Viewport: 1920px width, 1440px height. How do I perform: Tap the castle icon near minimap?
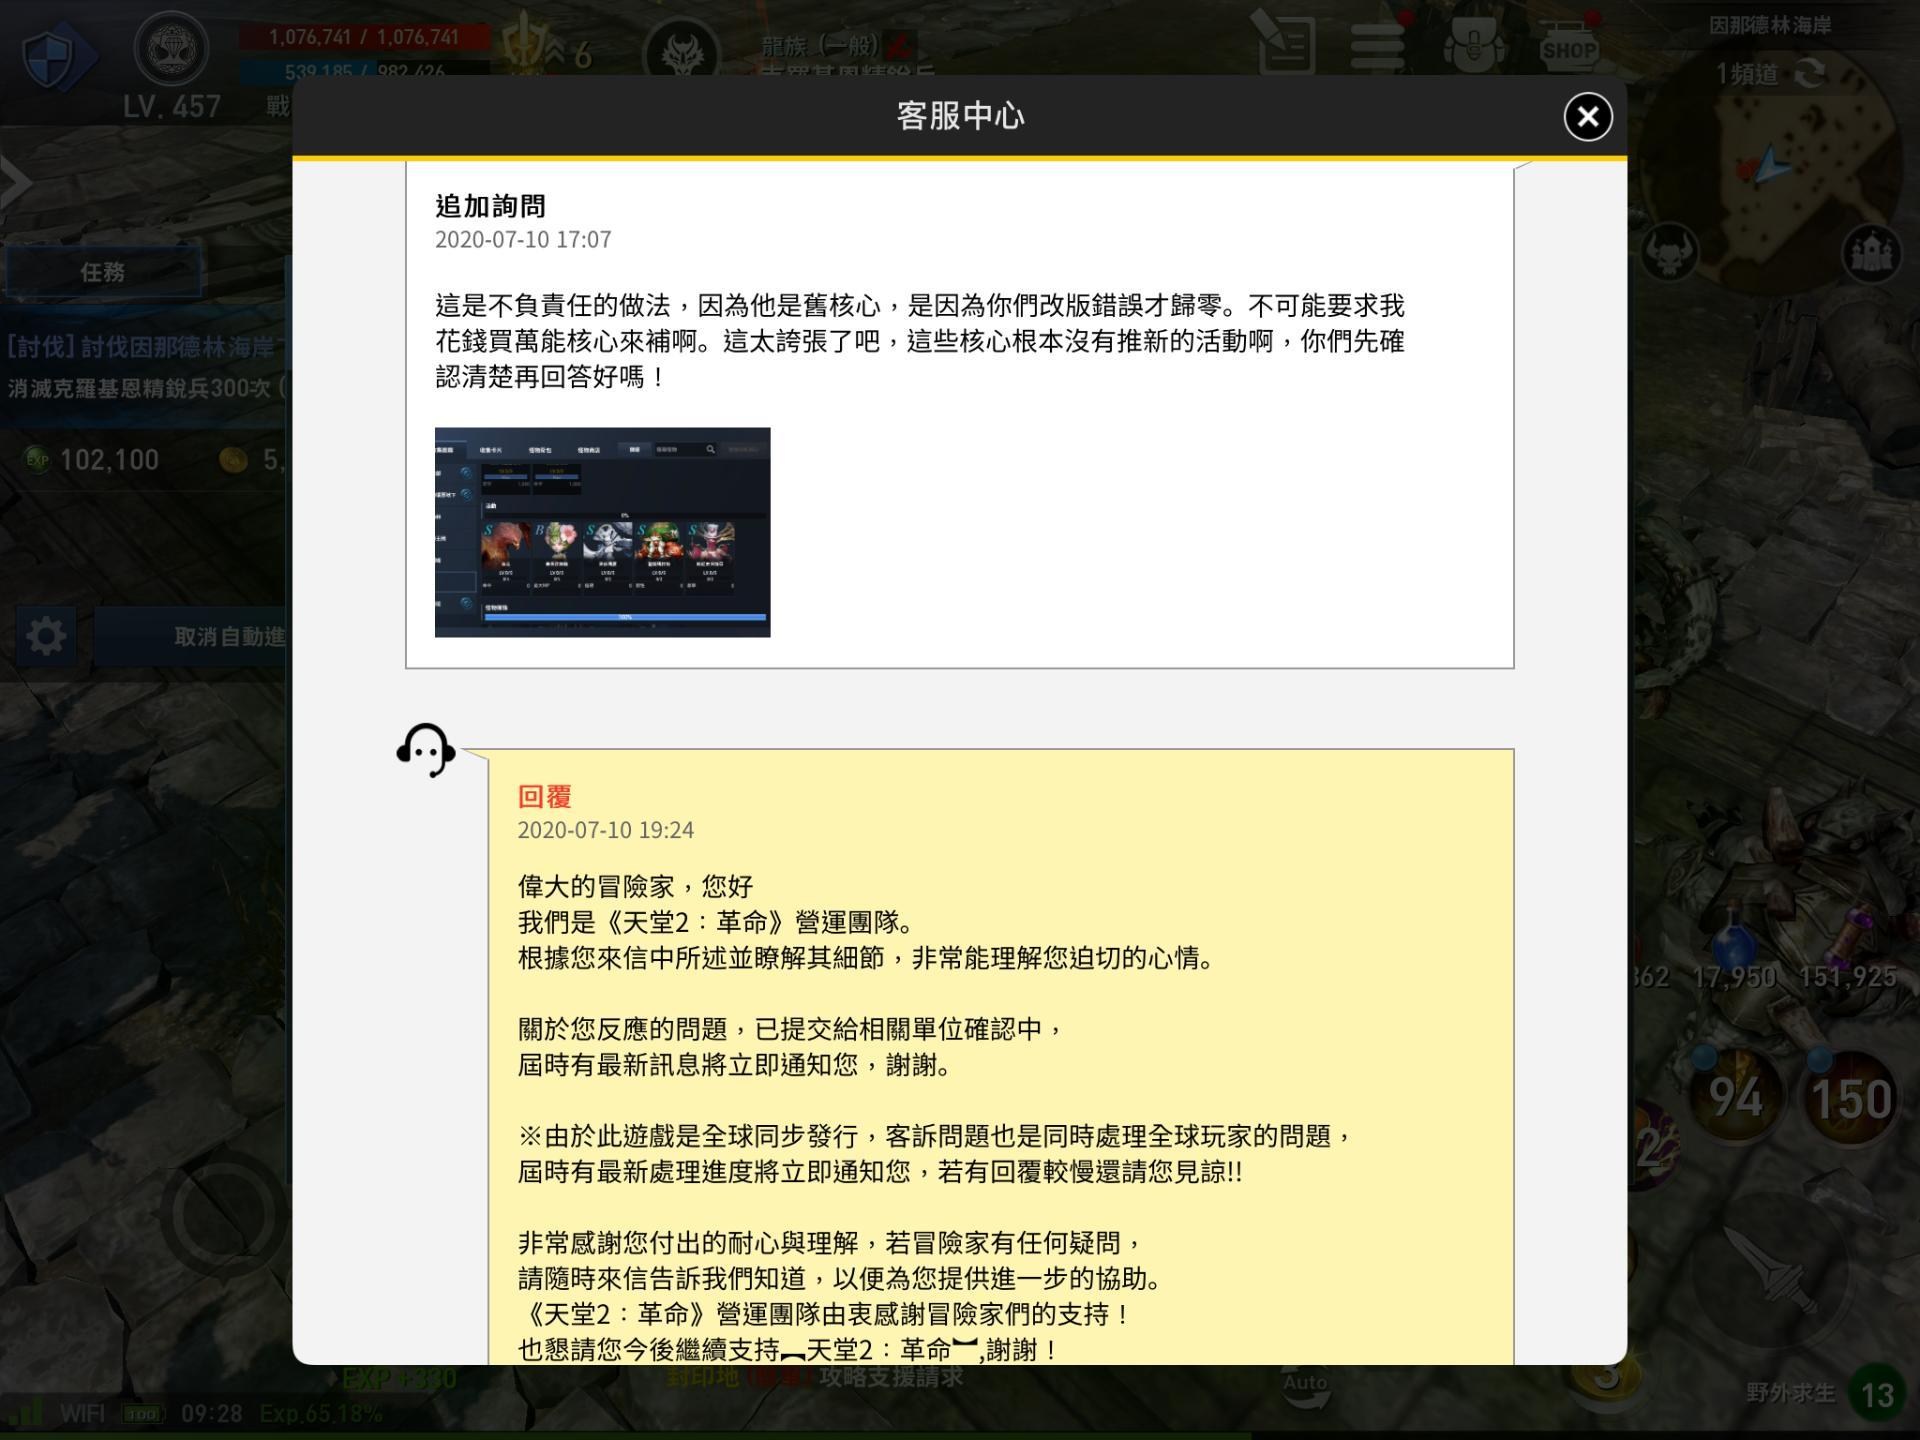(1870, 252)
